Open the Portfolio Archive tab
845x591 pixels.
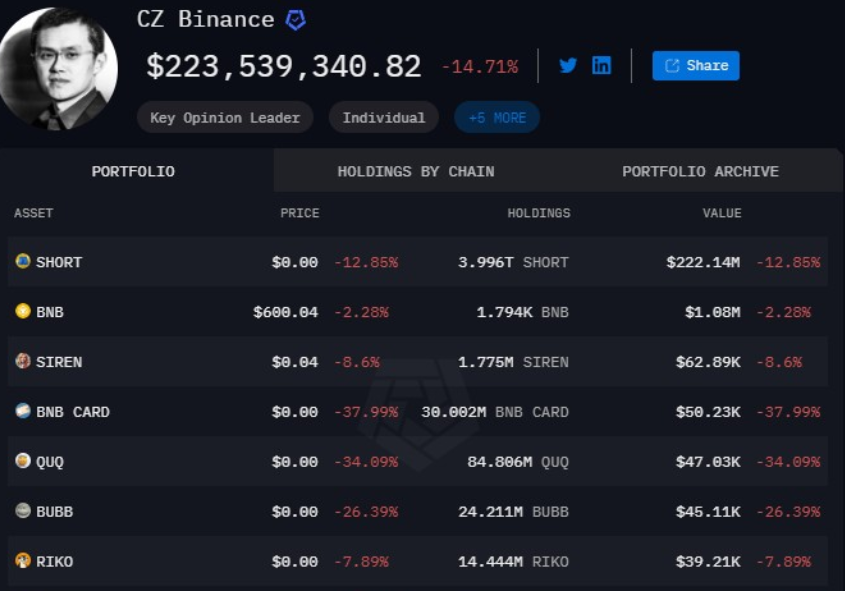(700, 171)
